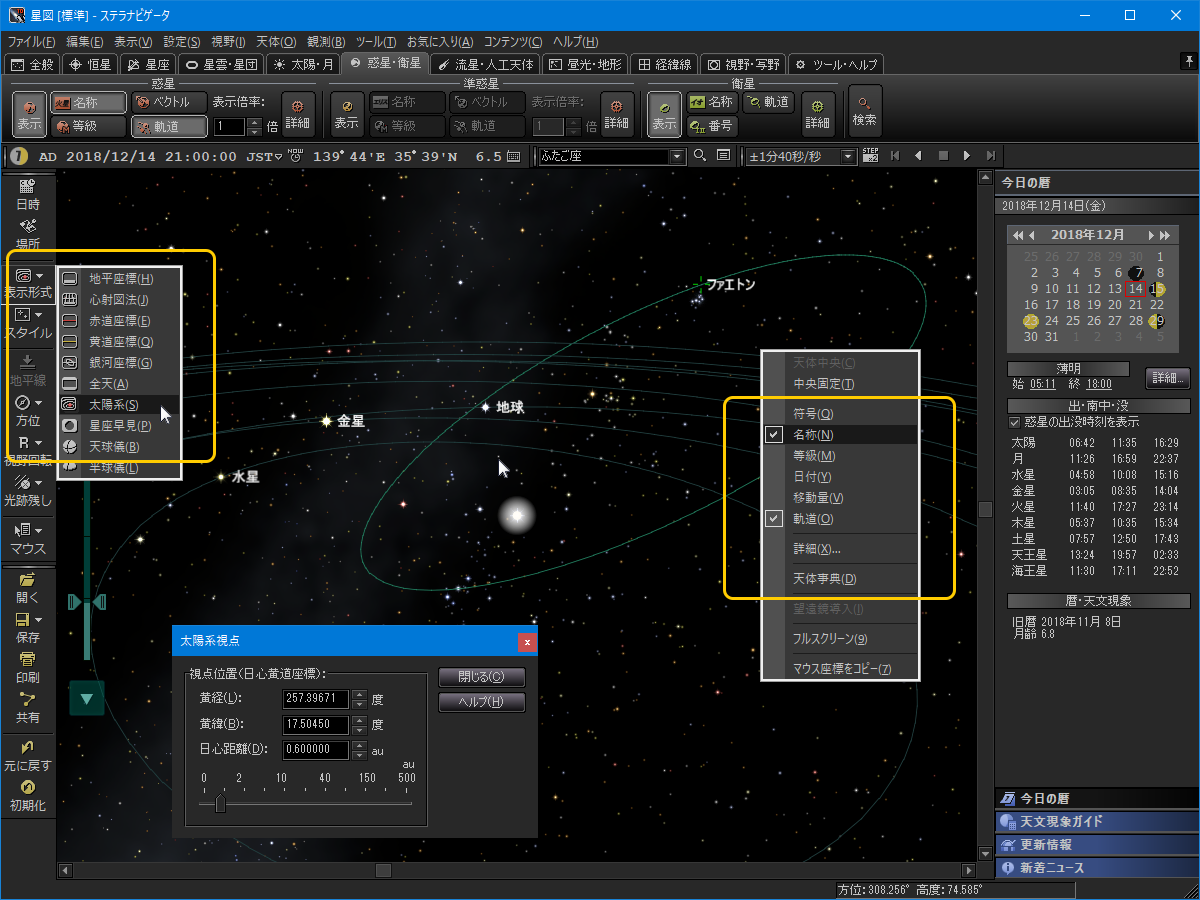This screenshot has width=1200, height=900.
Task: Open the 開く file icon
Action: coord(27,579)
